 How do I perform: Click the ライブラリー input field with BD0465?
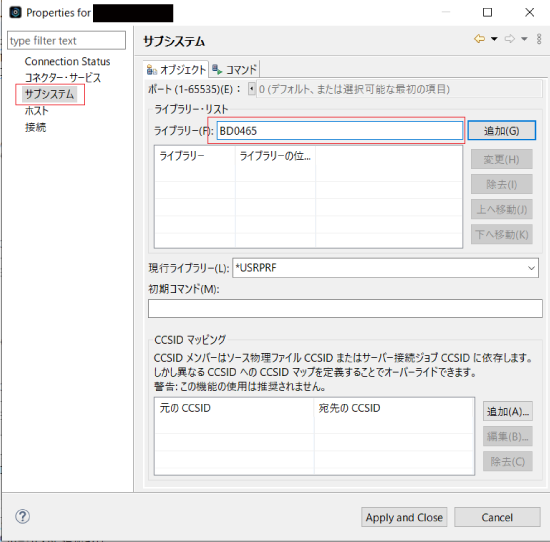(x=340, y=131)
